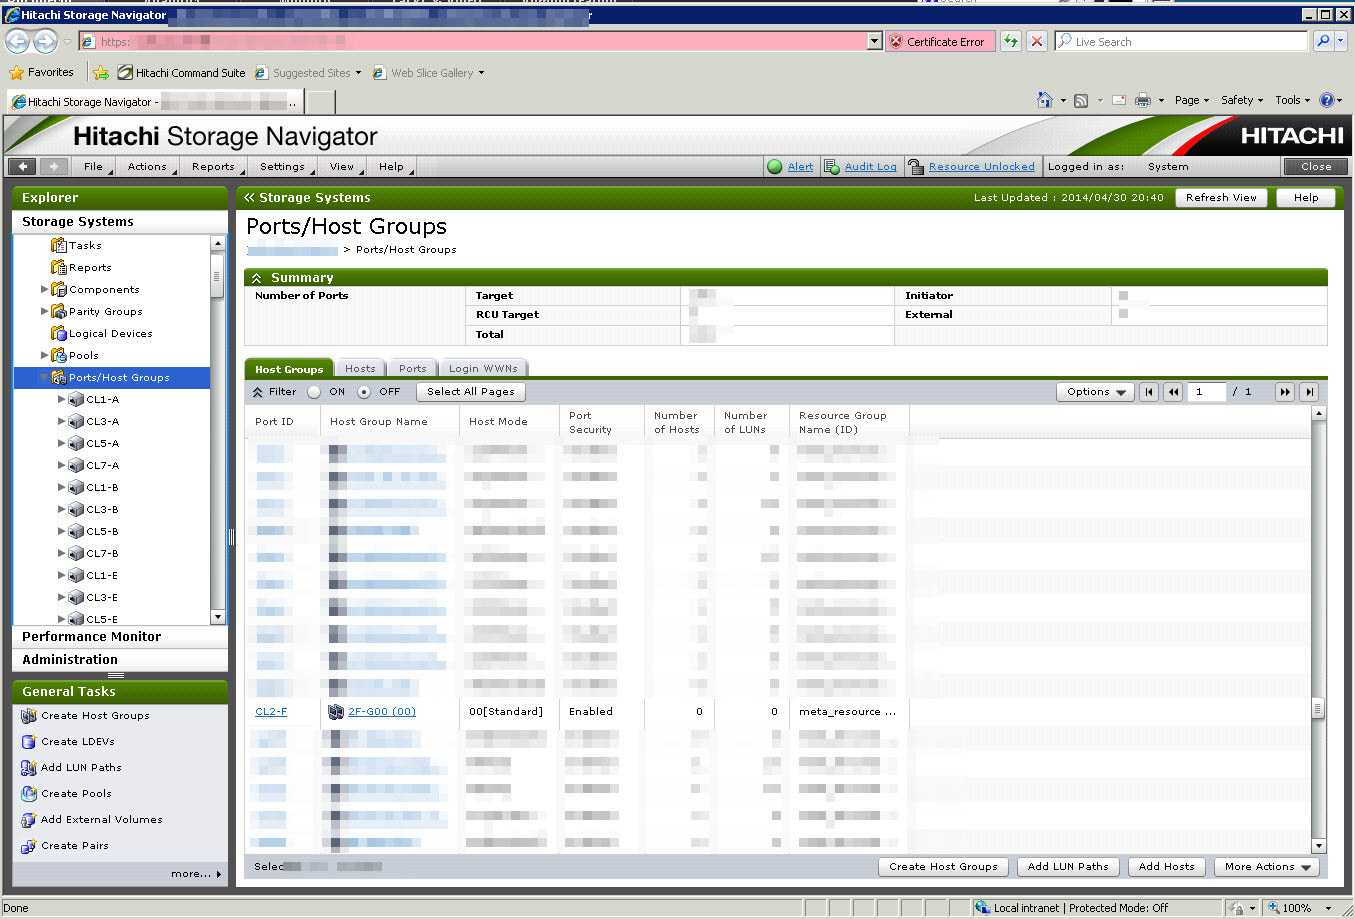Click the explorer tree scrollbar down arrow

click(218, 617)
